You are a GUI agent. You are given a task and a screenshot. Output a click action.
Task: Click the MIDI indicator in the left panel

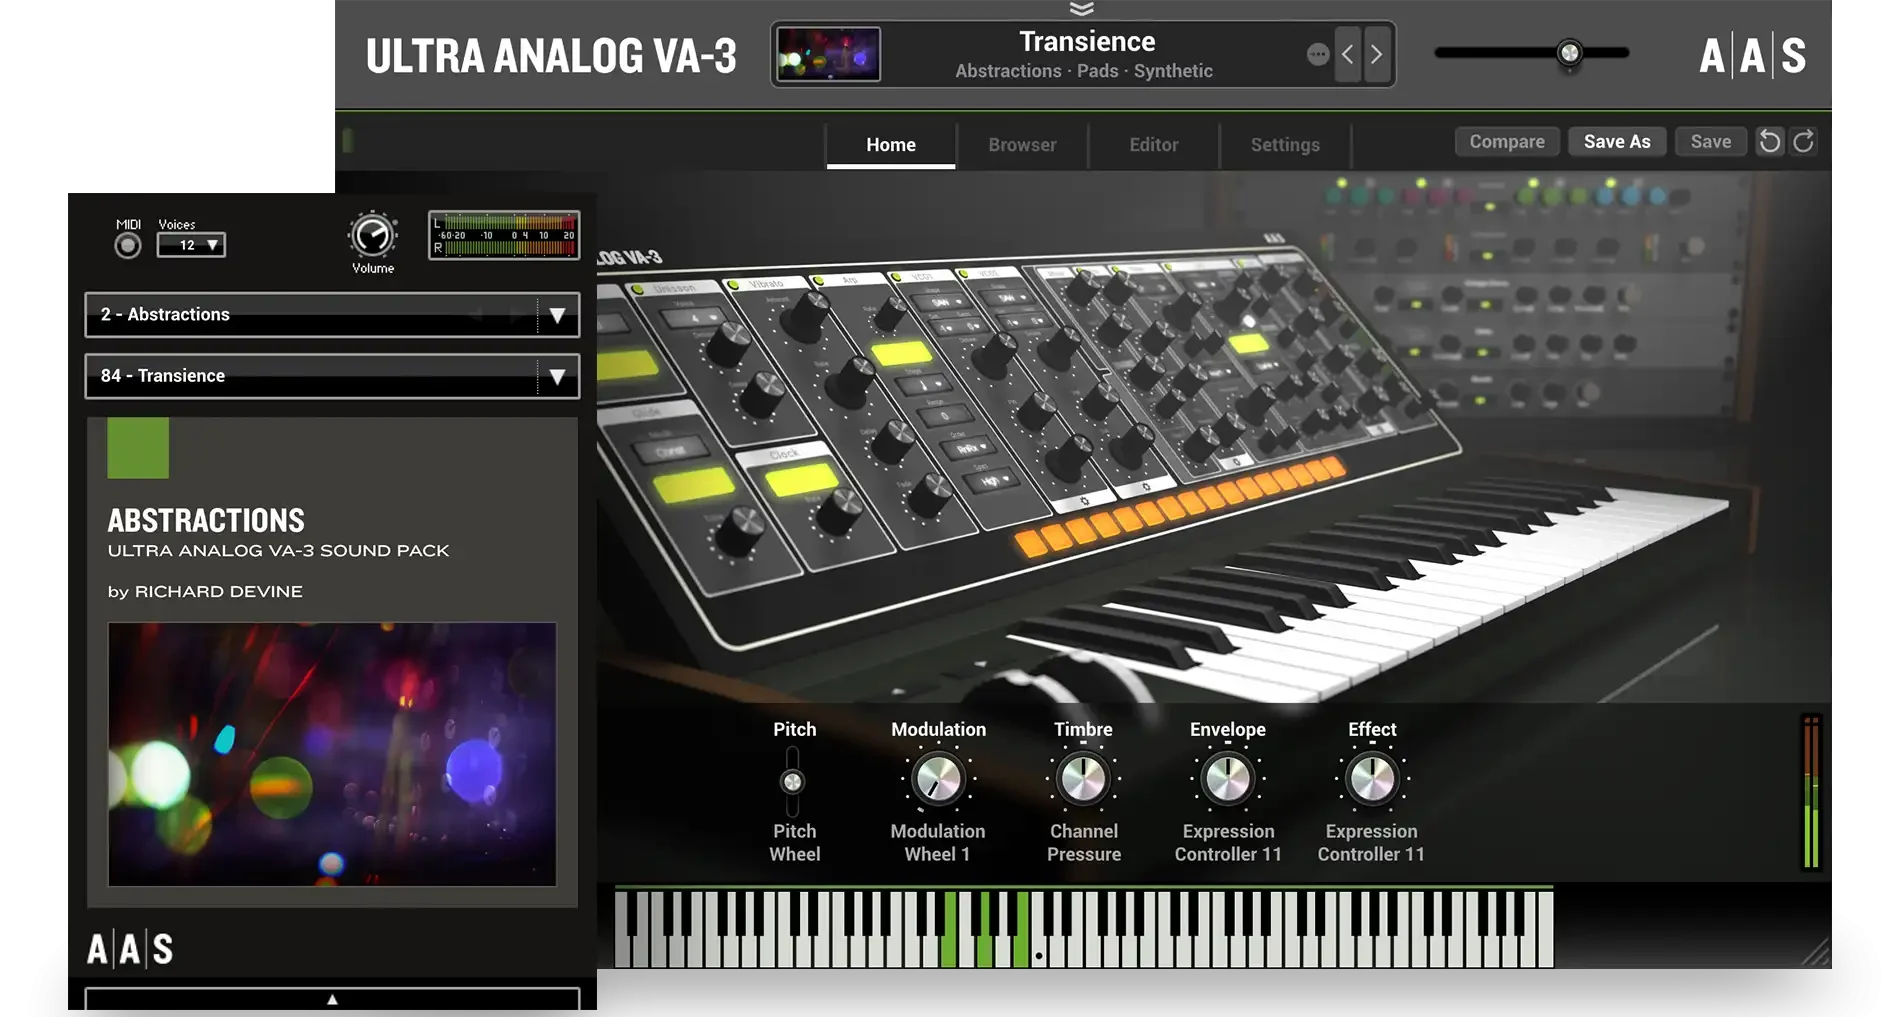(127, 243)
